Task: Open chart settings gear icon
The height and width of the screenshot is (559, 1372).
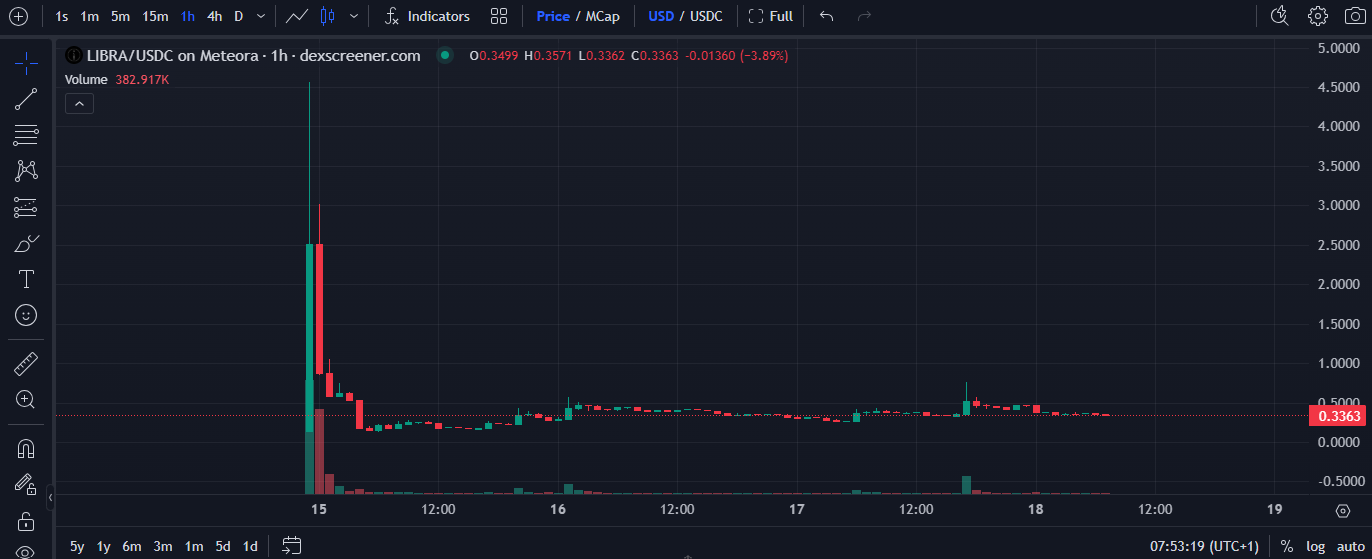Action: [1318, 16]
